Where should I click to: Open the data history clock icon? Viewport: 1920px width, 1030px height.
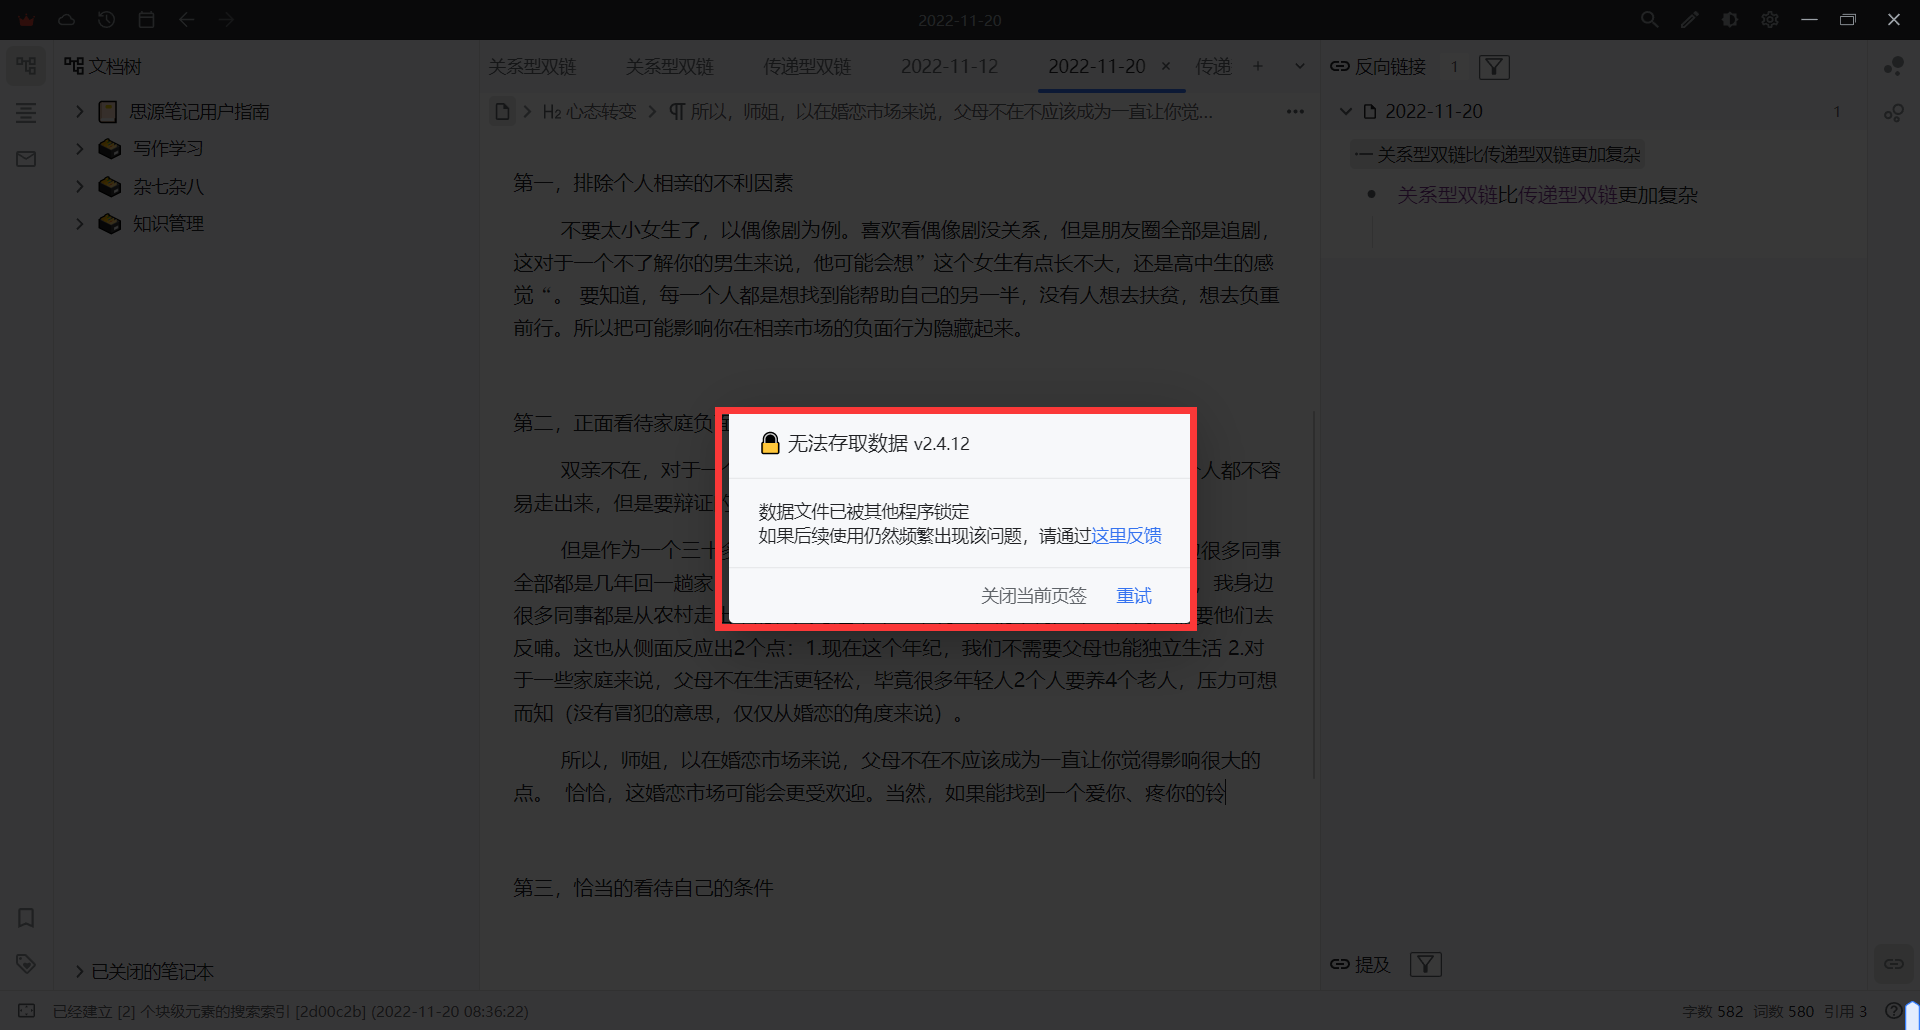(x=106, y=20)
